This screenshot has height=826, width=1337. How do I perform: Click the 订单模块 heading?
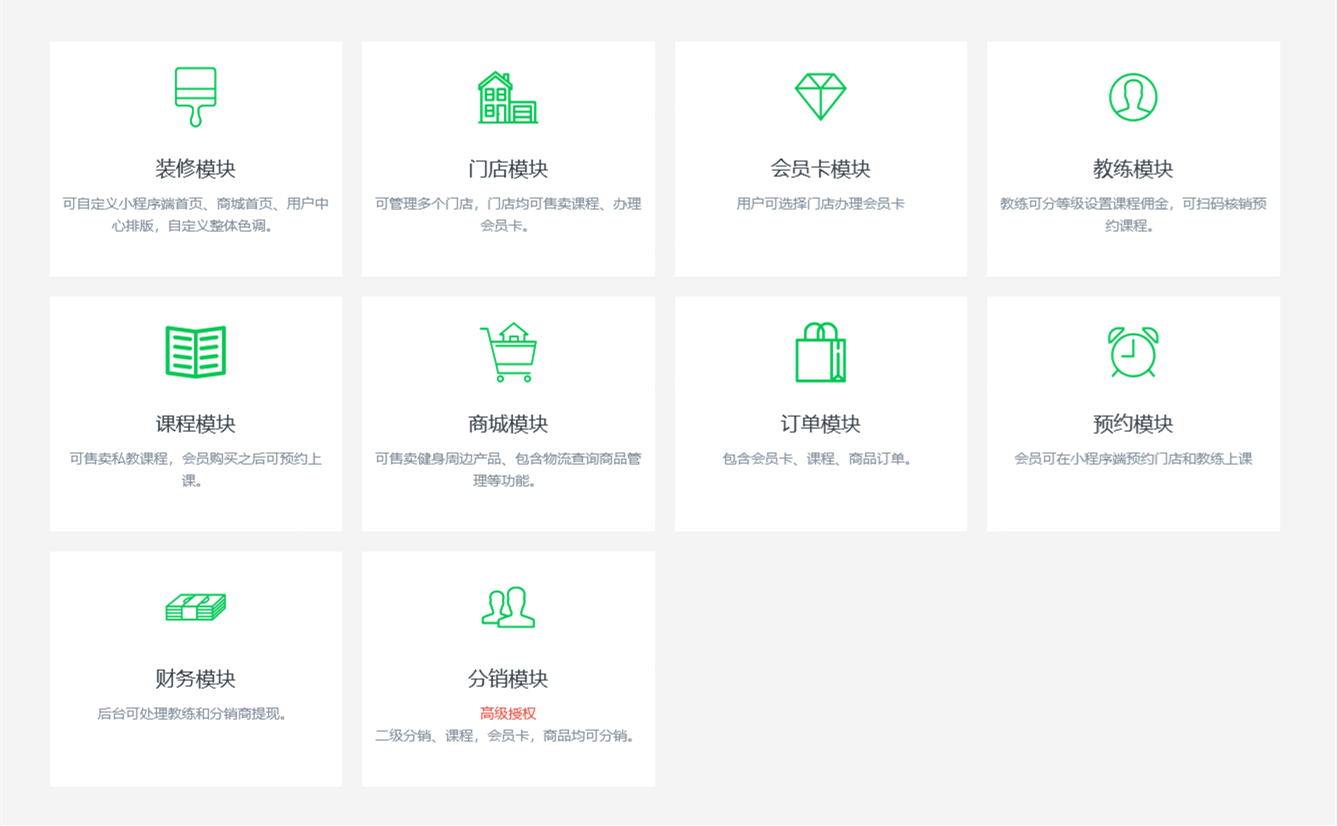[820, 424]
